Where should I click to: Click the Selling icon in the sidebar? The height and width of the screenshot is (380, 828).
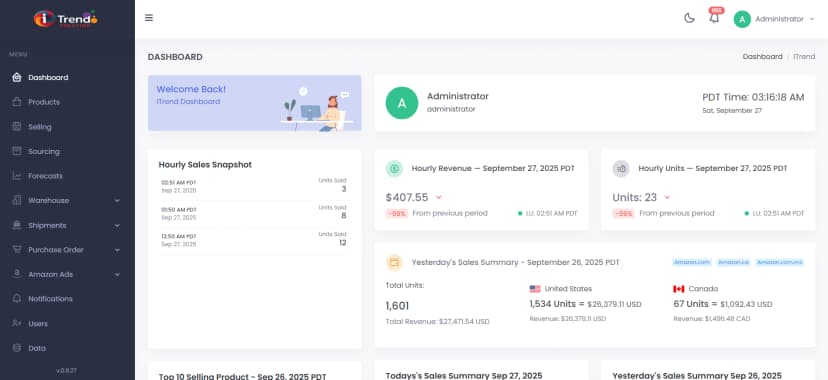tap(17, 127)
